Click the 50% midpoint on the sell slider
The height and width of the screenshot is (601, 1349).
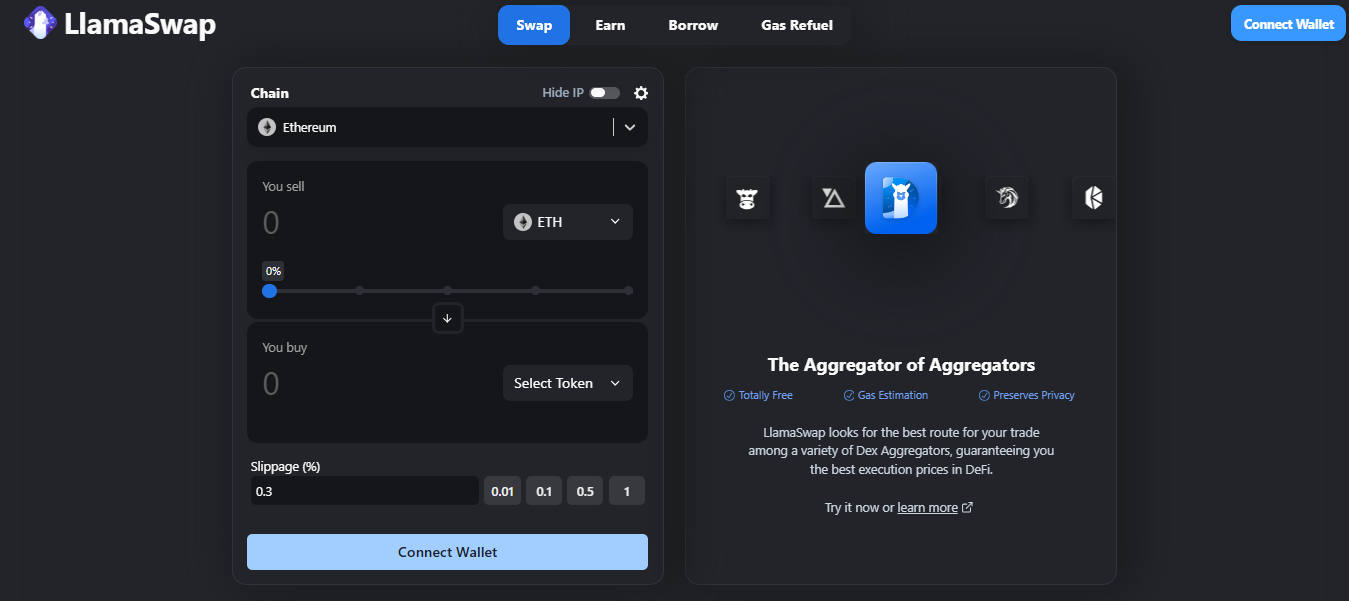click(448, 291)
